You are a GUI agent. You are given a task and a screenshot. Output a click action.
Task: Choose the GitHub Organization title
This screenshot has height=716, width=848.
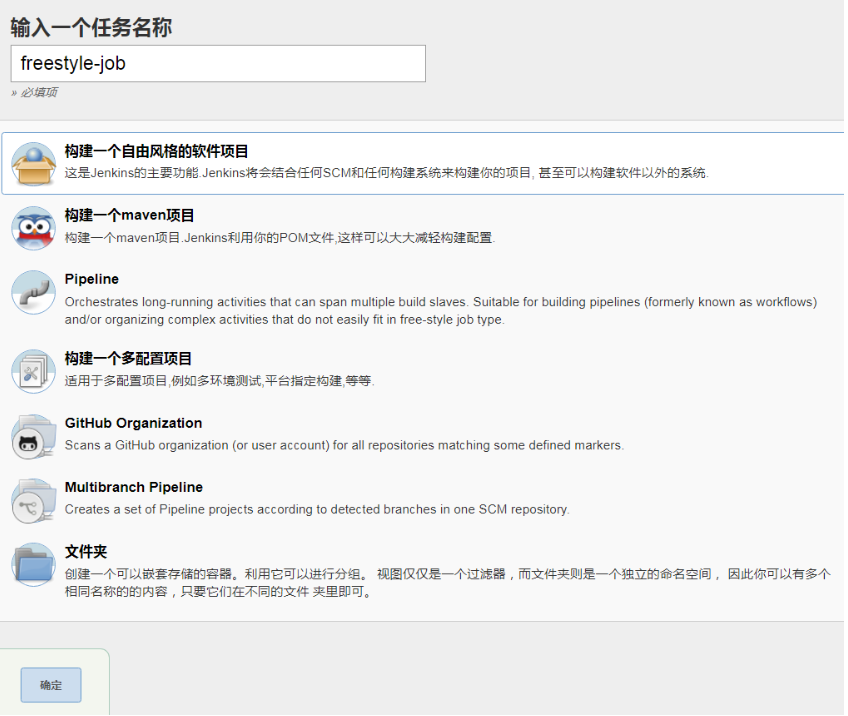[x=134, y=423]
